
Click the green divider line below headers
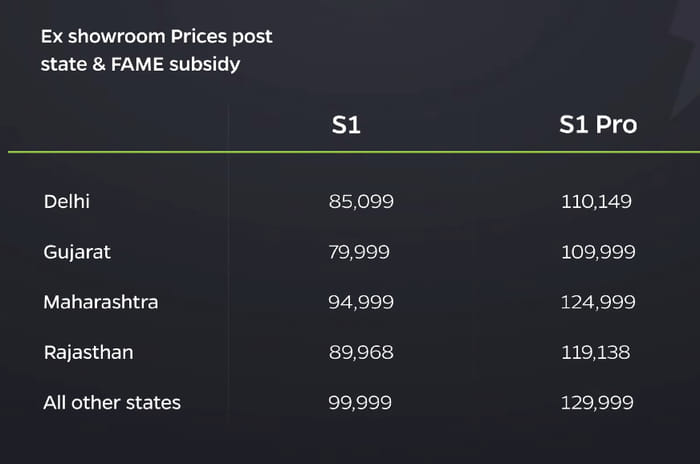(x=350, y=152)
